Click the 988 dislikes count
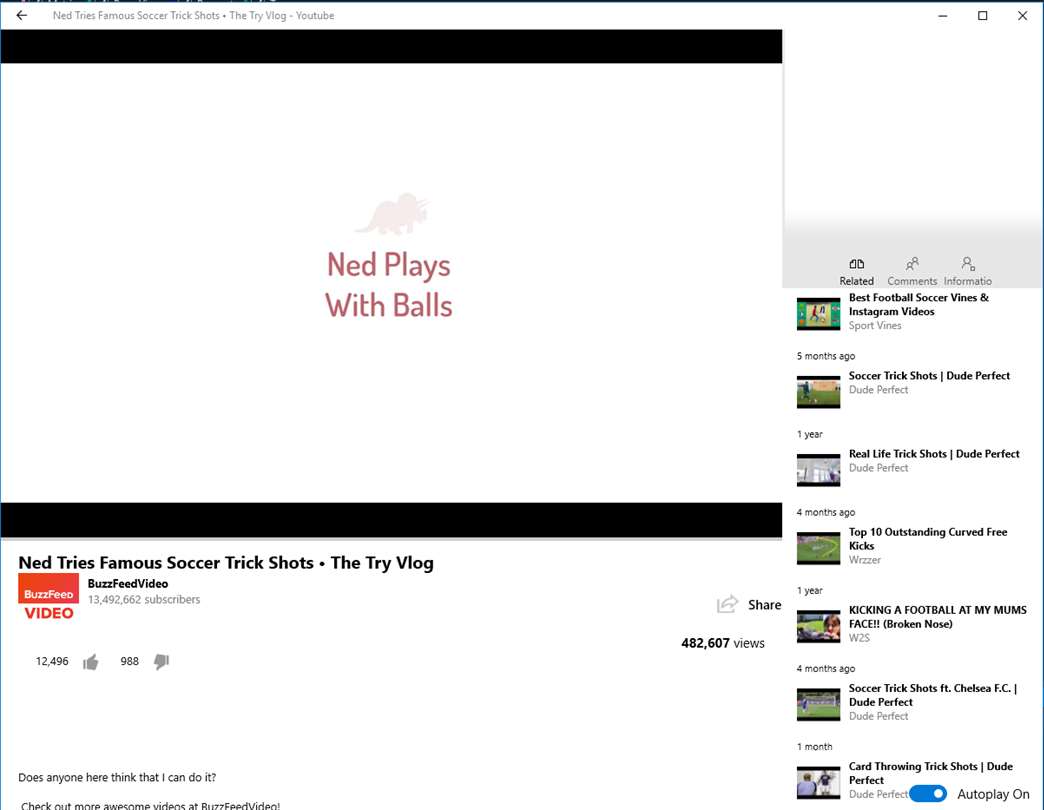 [129, 661]
